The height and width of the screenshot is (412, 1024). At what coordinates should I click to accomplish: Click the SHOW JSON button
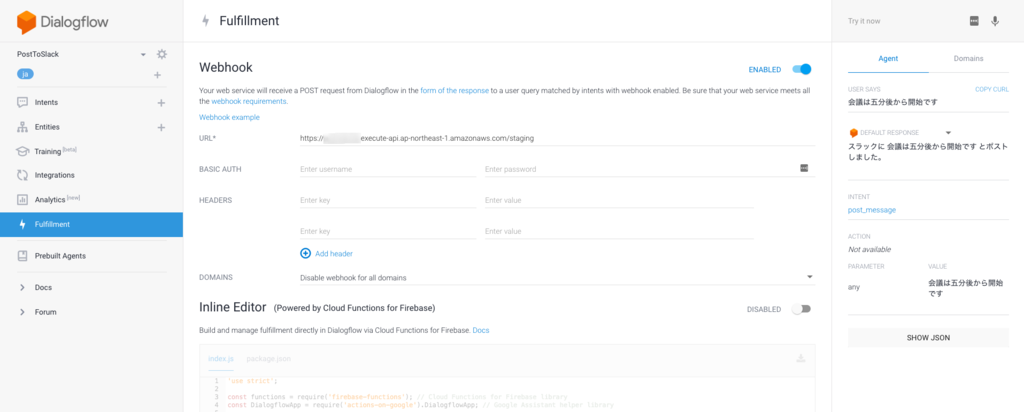(928, 338)
